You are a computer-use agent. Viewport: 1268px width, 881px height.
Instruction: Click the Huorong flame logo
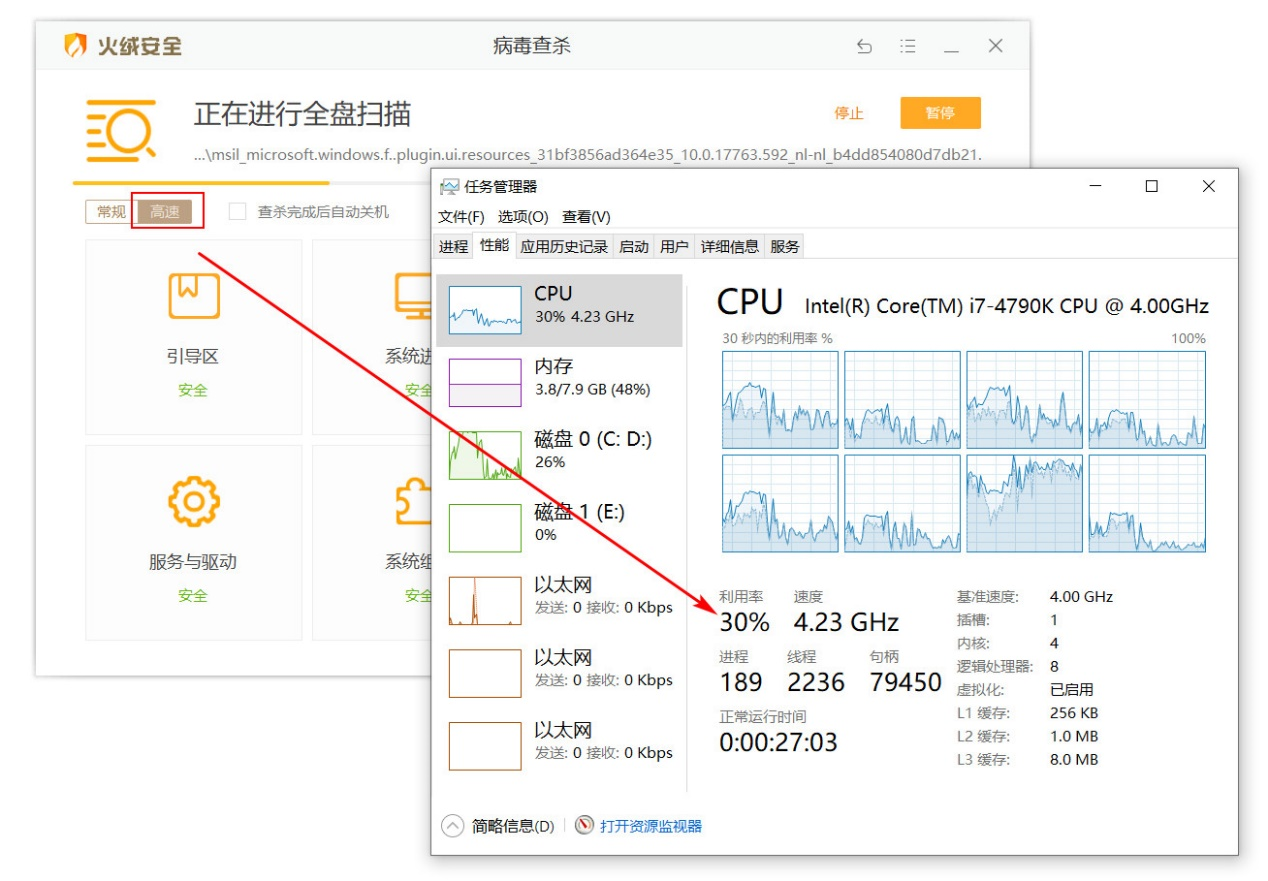(75, 46)
